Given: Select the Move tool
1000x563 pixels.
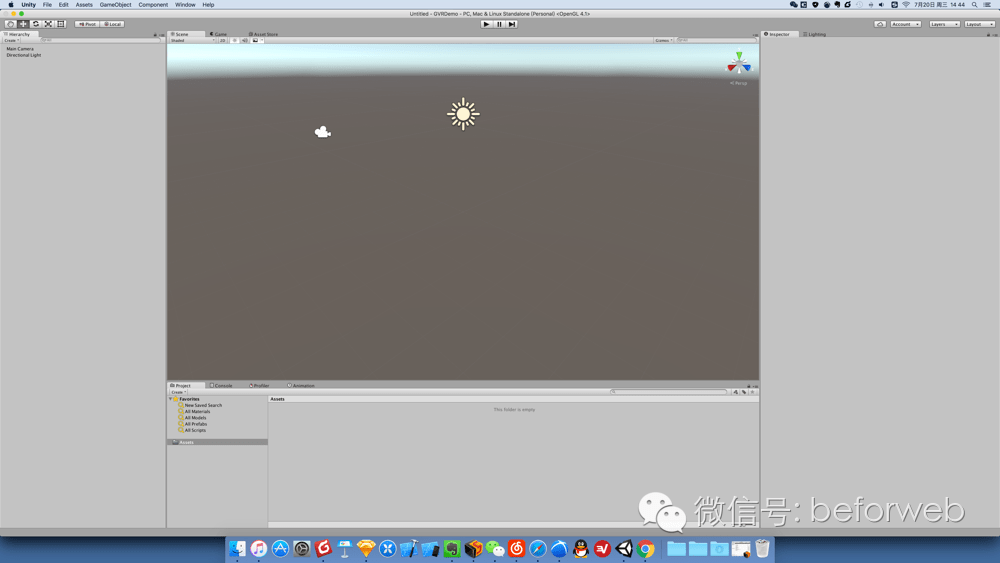Looking at the screenshot, I should (23, 24).
